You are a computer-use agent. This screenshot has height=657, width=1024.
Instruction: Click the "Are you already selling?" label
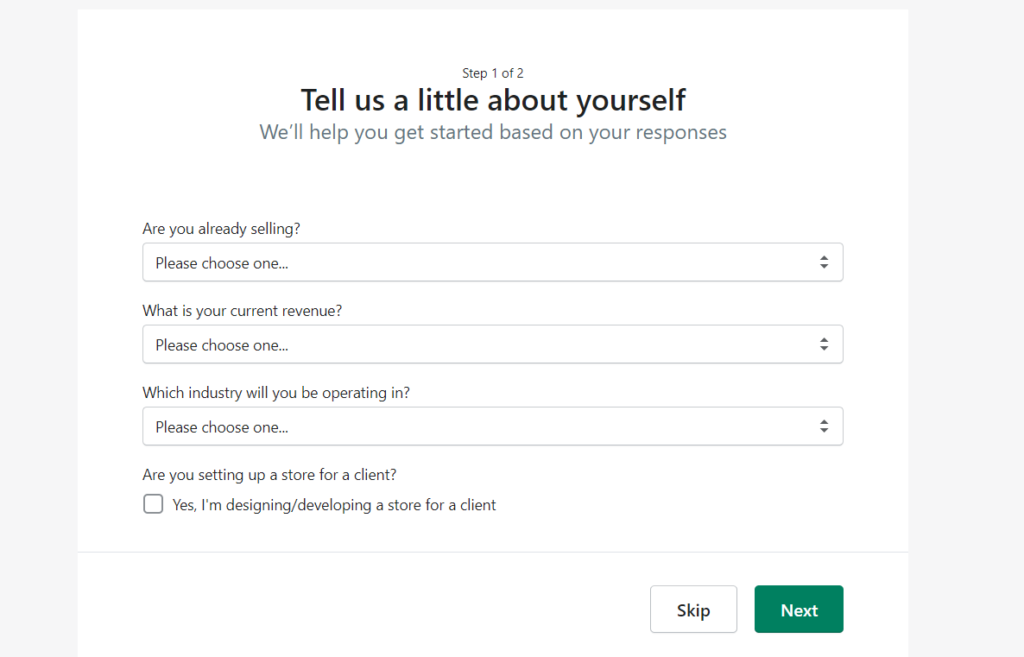tap(221, 229)
